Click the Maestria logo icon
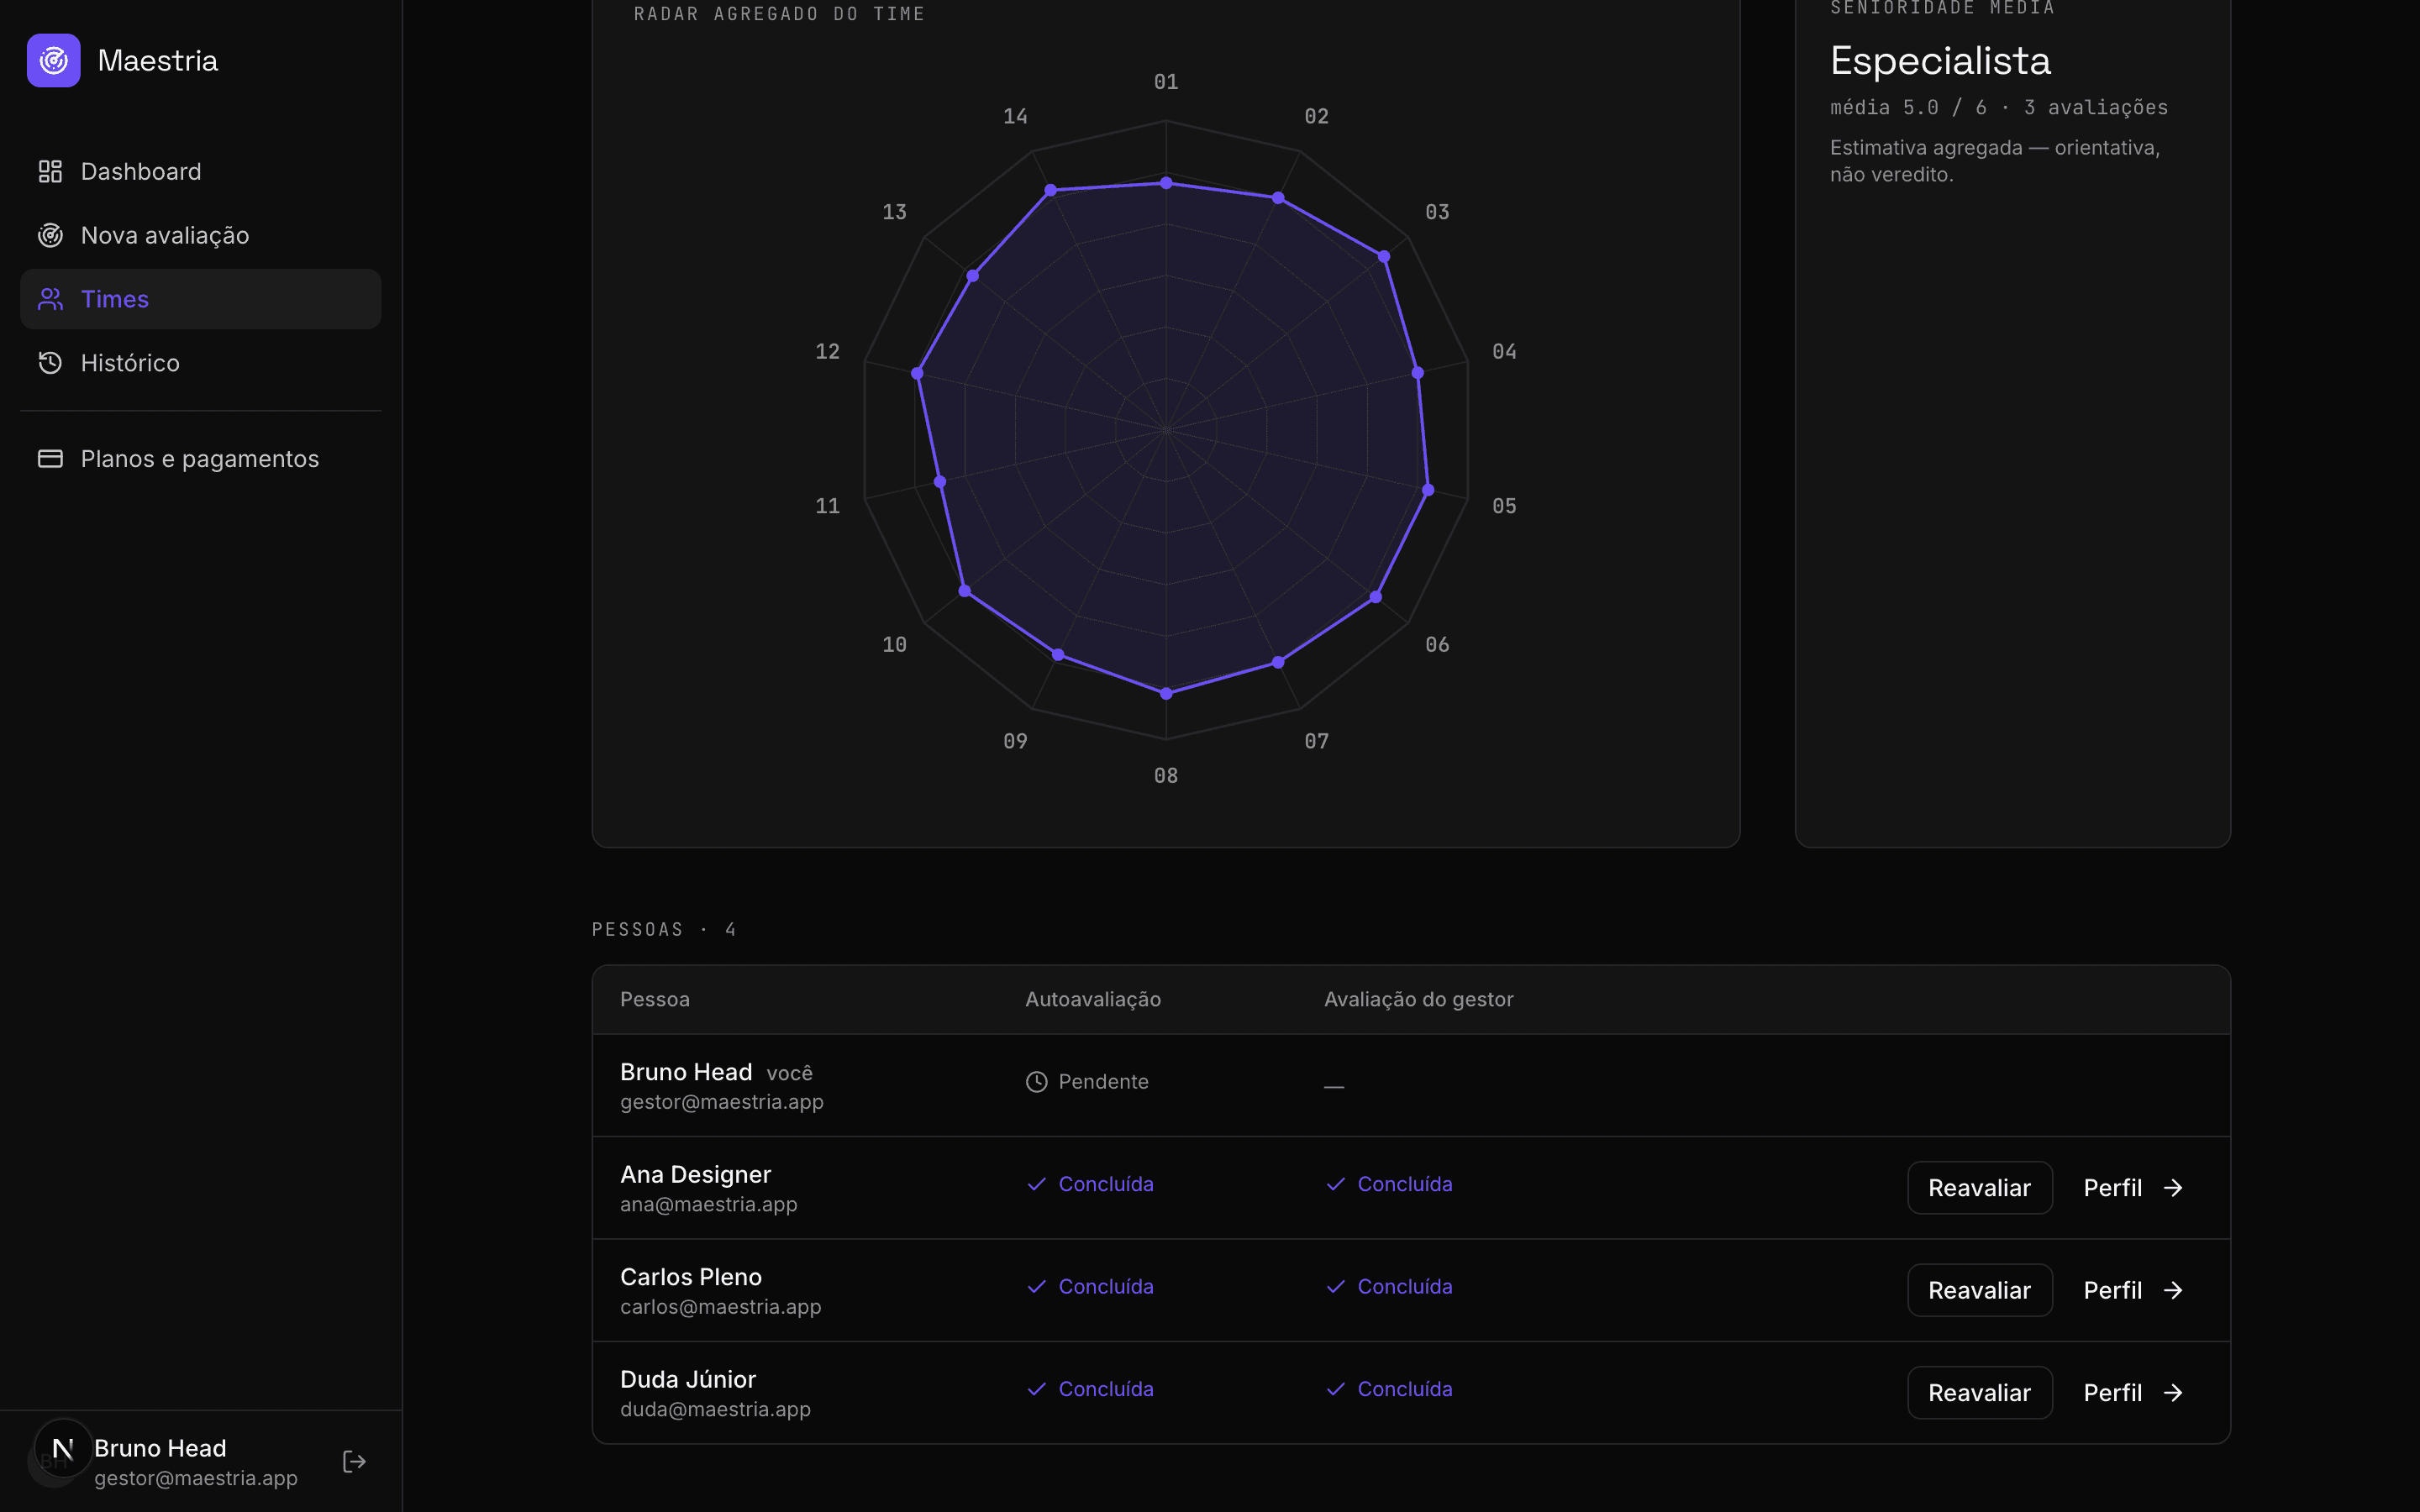This screenshot has width=2420, height=1512. click(53, 60)
